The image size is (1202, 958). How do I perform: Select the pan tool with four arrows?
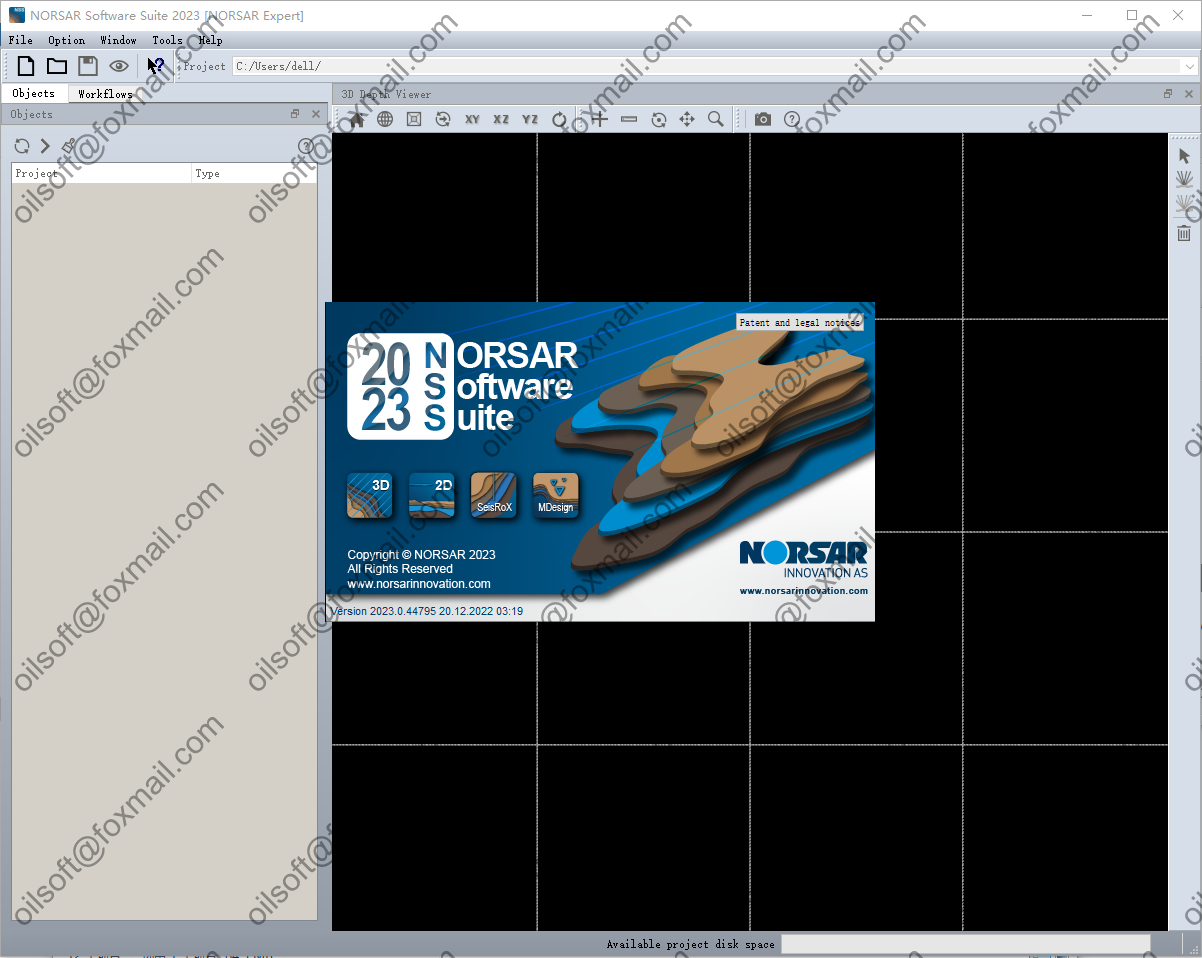(687, 119)
